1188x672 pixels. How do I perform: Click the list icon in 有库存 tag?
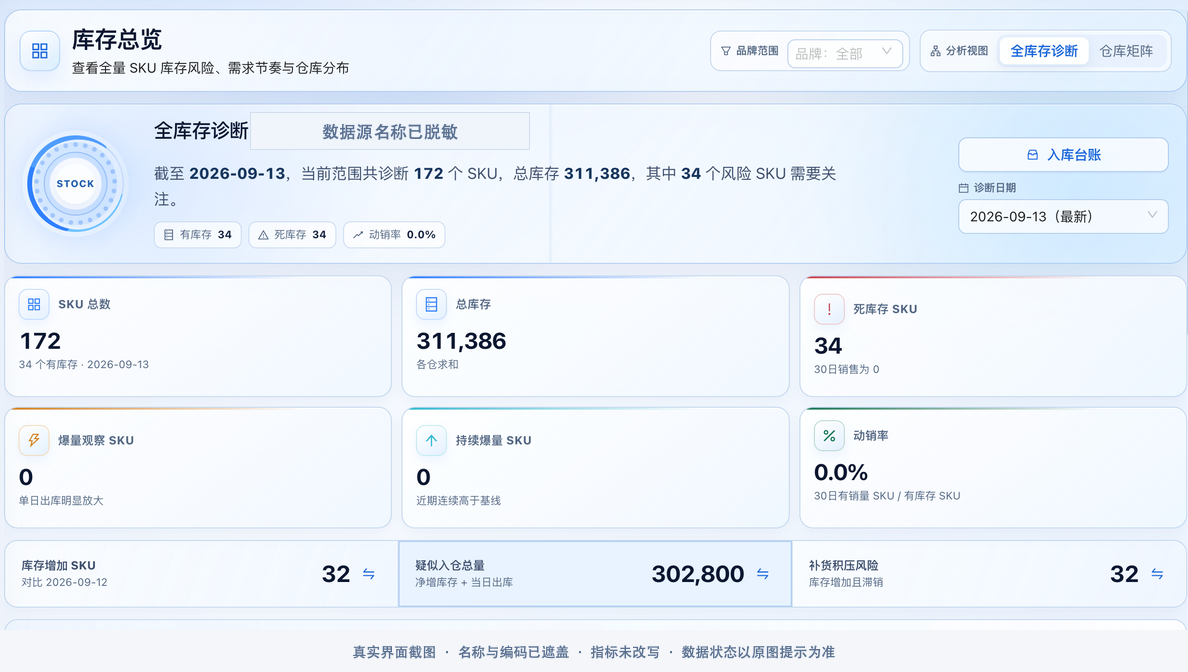point(169,235)
